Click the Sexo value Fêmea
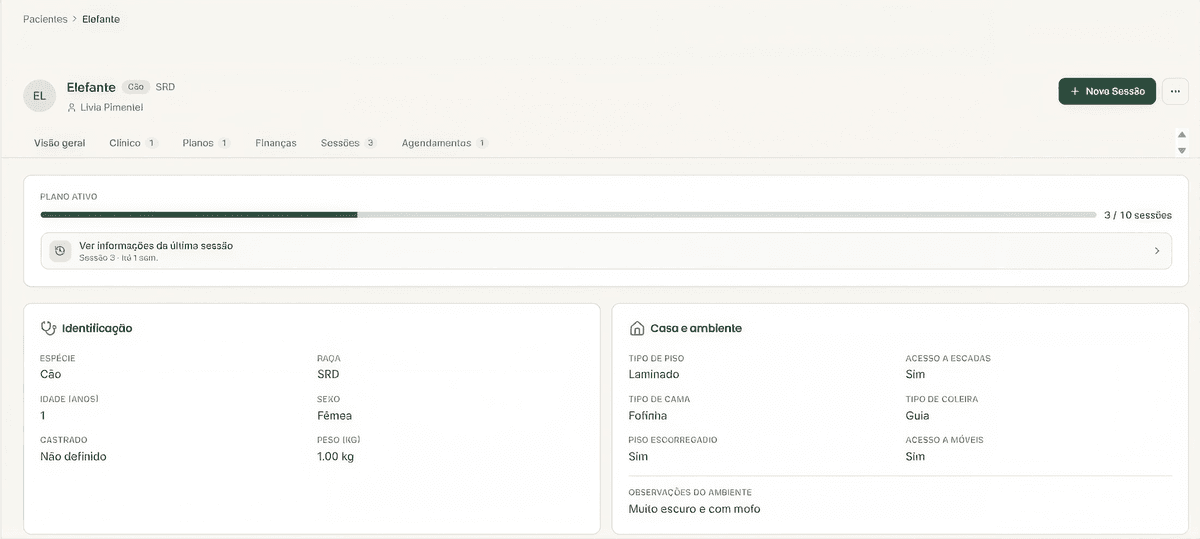1200x539 pixels. coord(334,415)
